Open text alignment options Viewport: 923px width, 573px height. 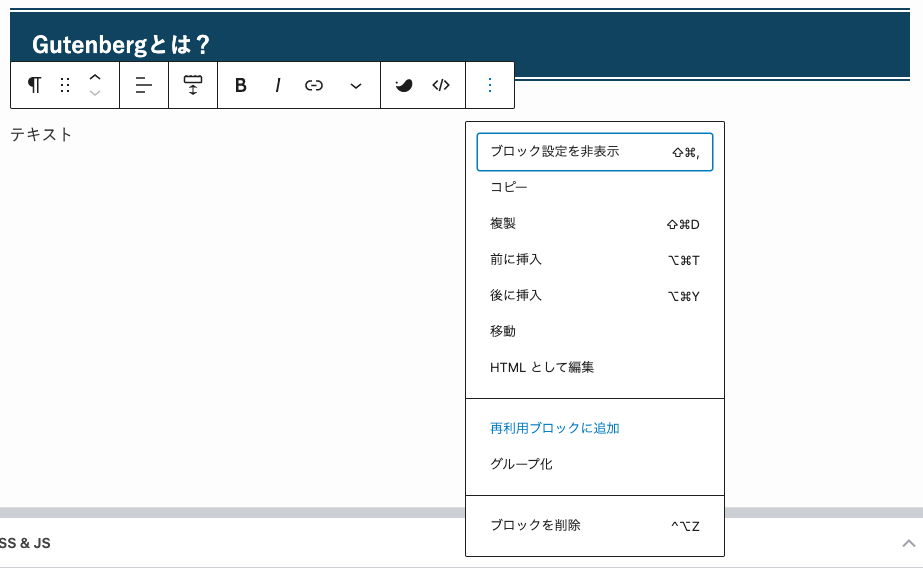144,85
